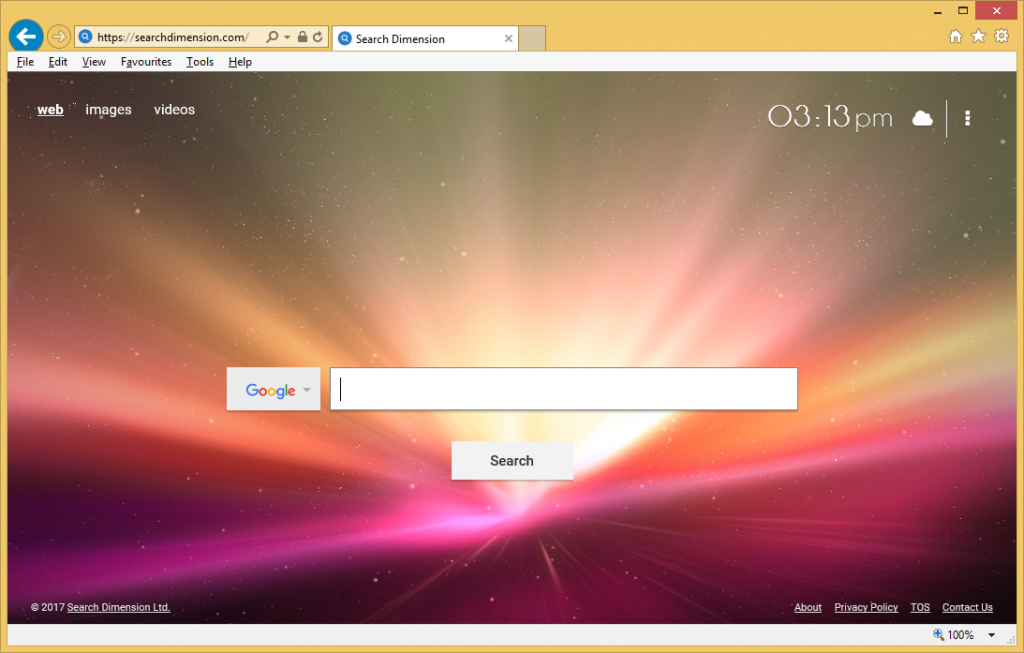Open the three-dot options menu on page
The width and height of the screenshot is (1024, 653).
(967, 118)
